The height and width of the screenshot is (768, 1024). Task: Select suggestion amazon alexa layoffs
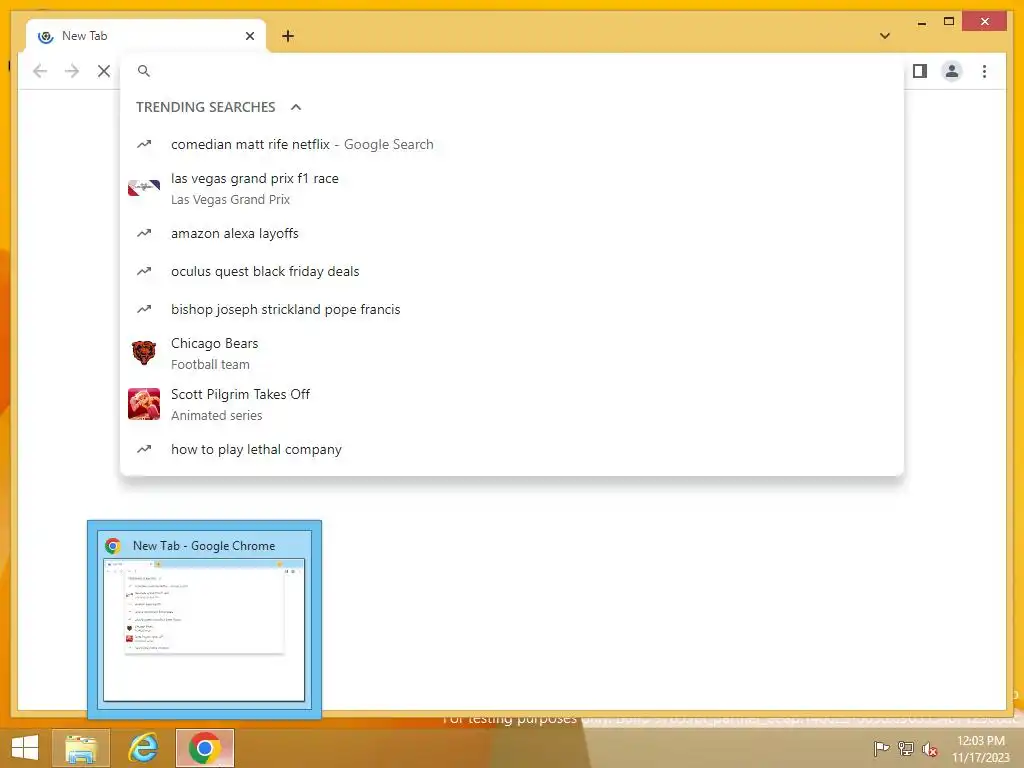click(512, 233)
